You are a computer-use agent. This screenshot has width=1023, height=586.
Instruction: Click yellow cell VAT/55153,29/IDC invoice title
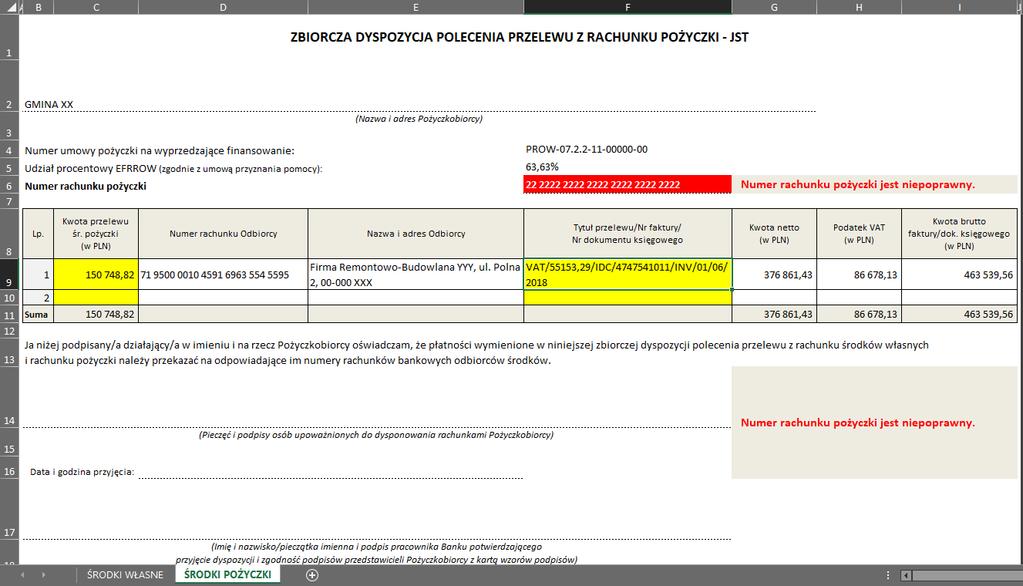628,274
